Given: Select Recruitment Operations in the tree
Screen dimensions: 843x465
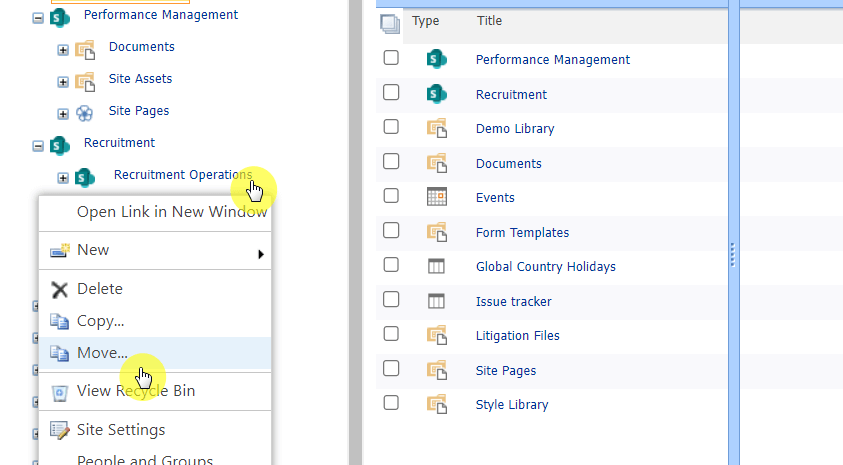Looking at the screenshot, I should [183, 175].
